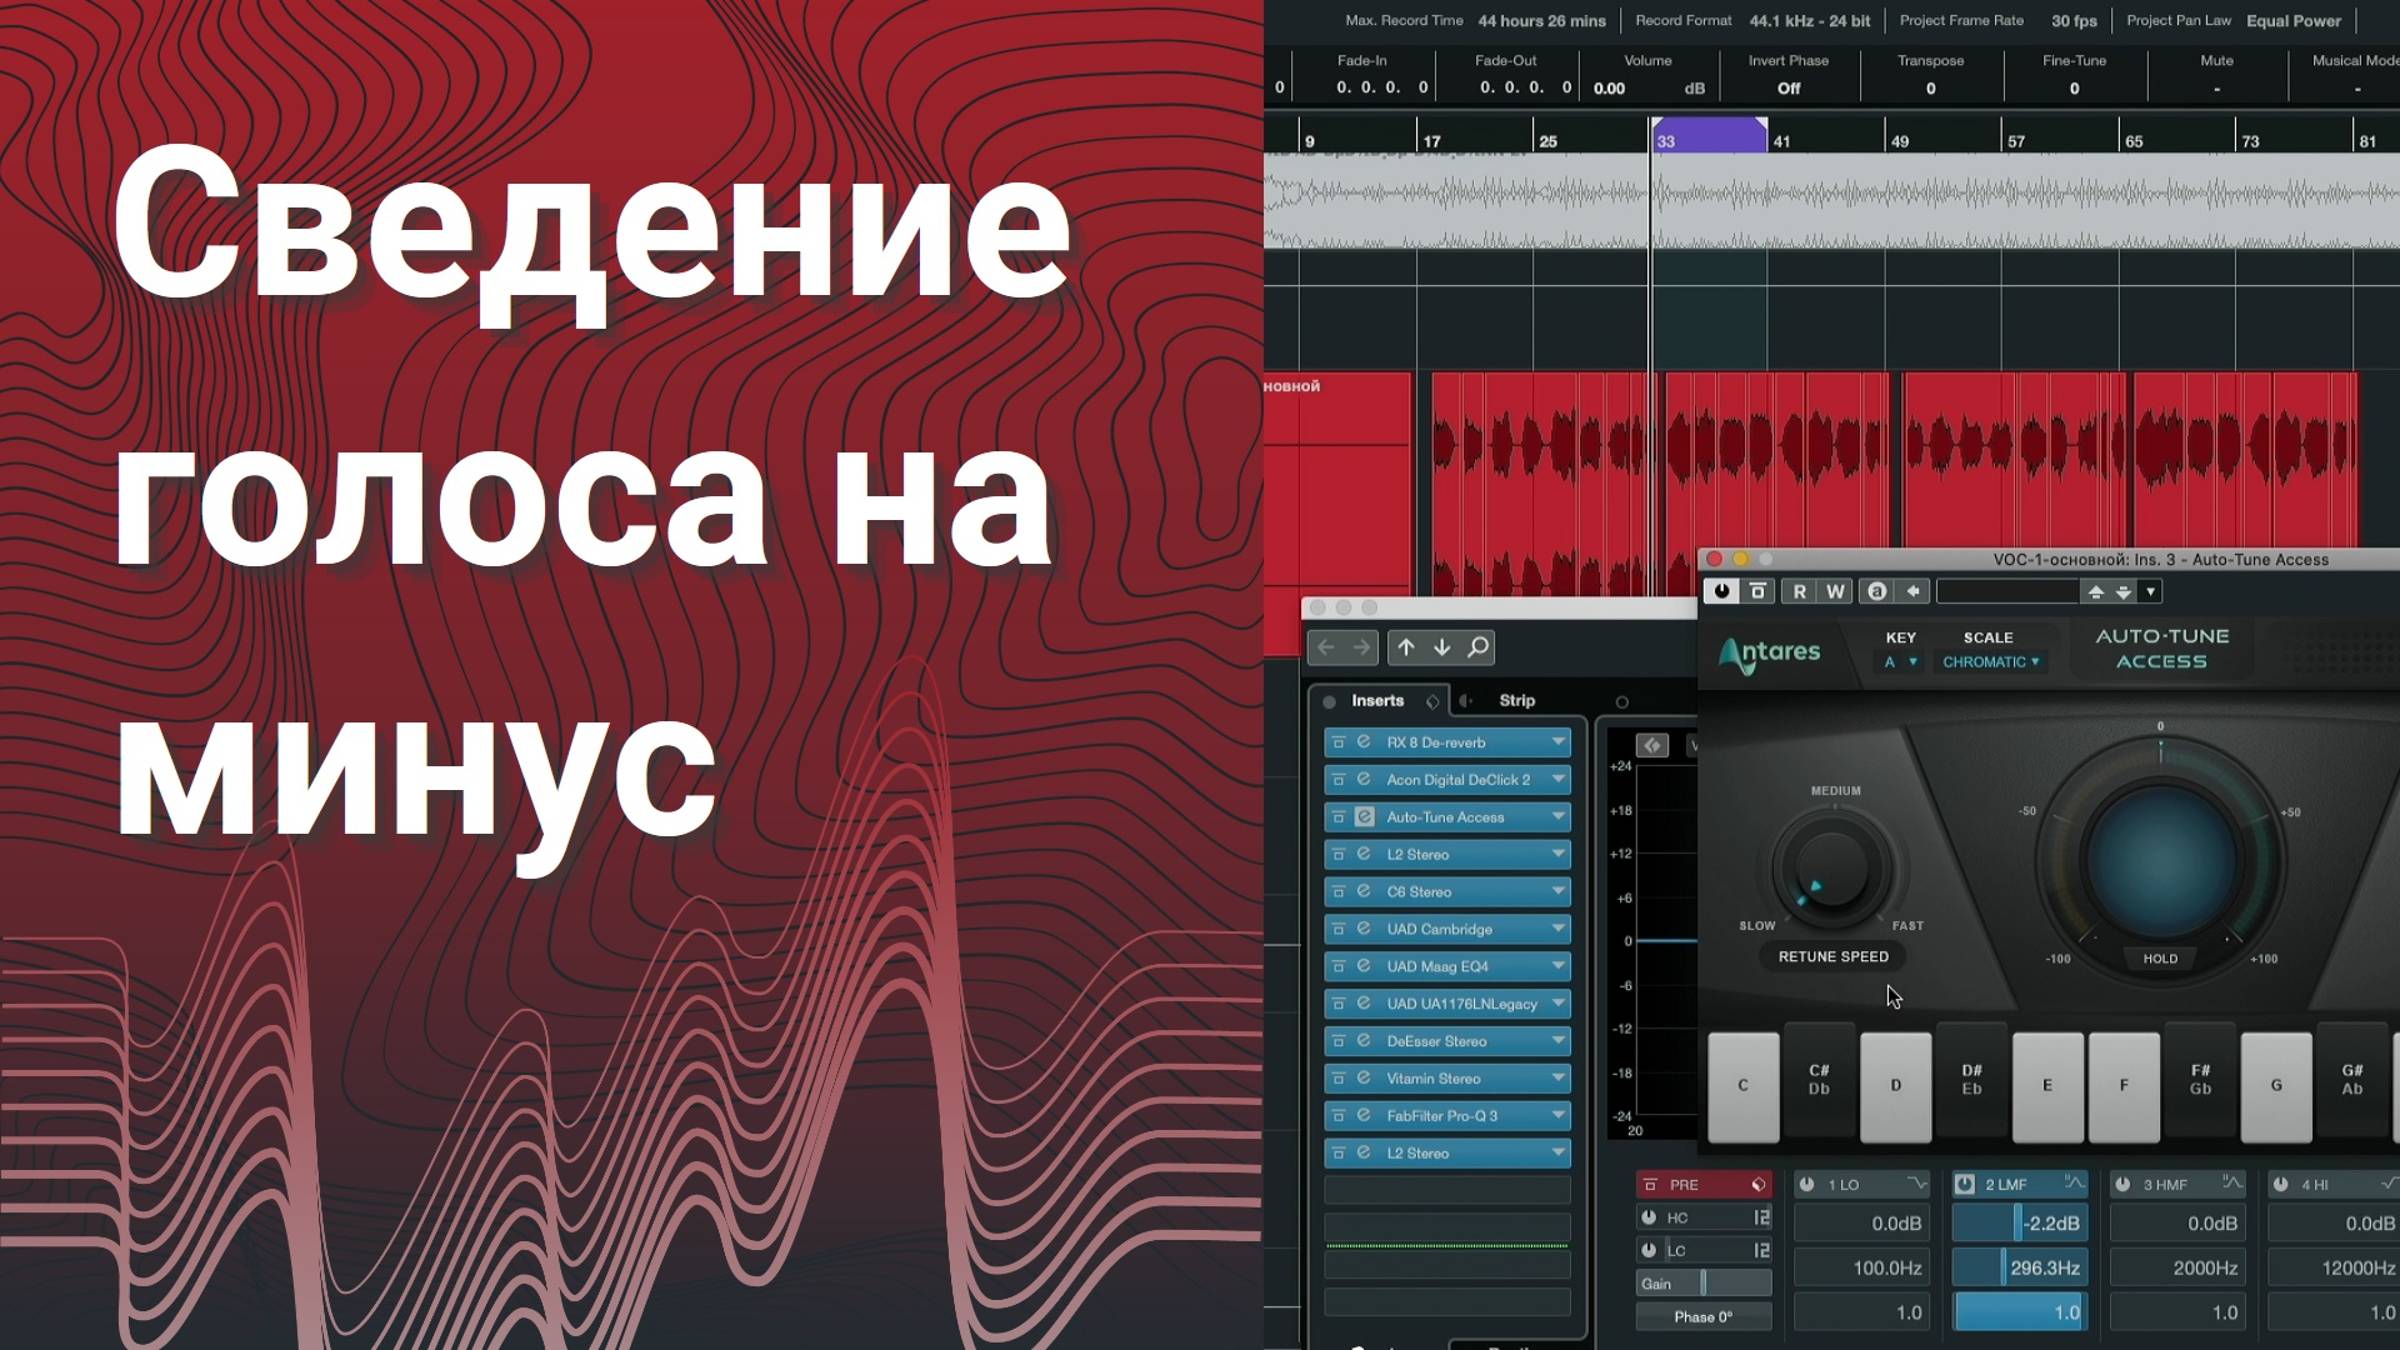The image size is (2400, 1350).
Task: Click the Phase 0° field in the equalizer
Action: coord(1705,1317)
